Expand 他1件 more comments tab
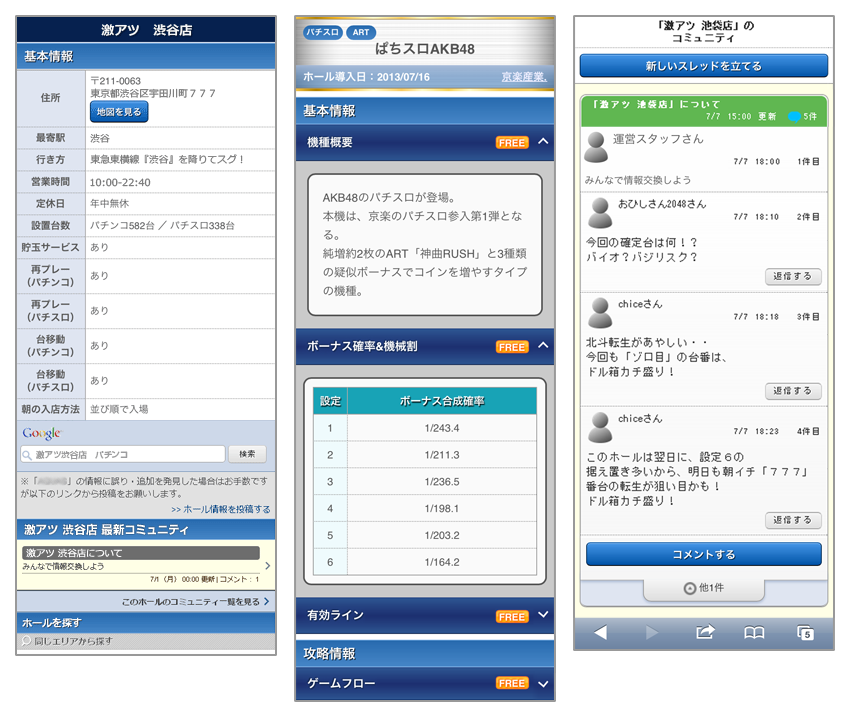Image resolution: width=850 pixels, height=717 pixels. point(704,589)
